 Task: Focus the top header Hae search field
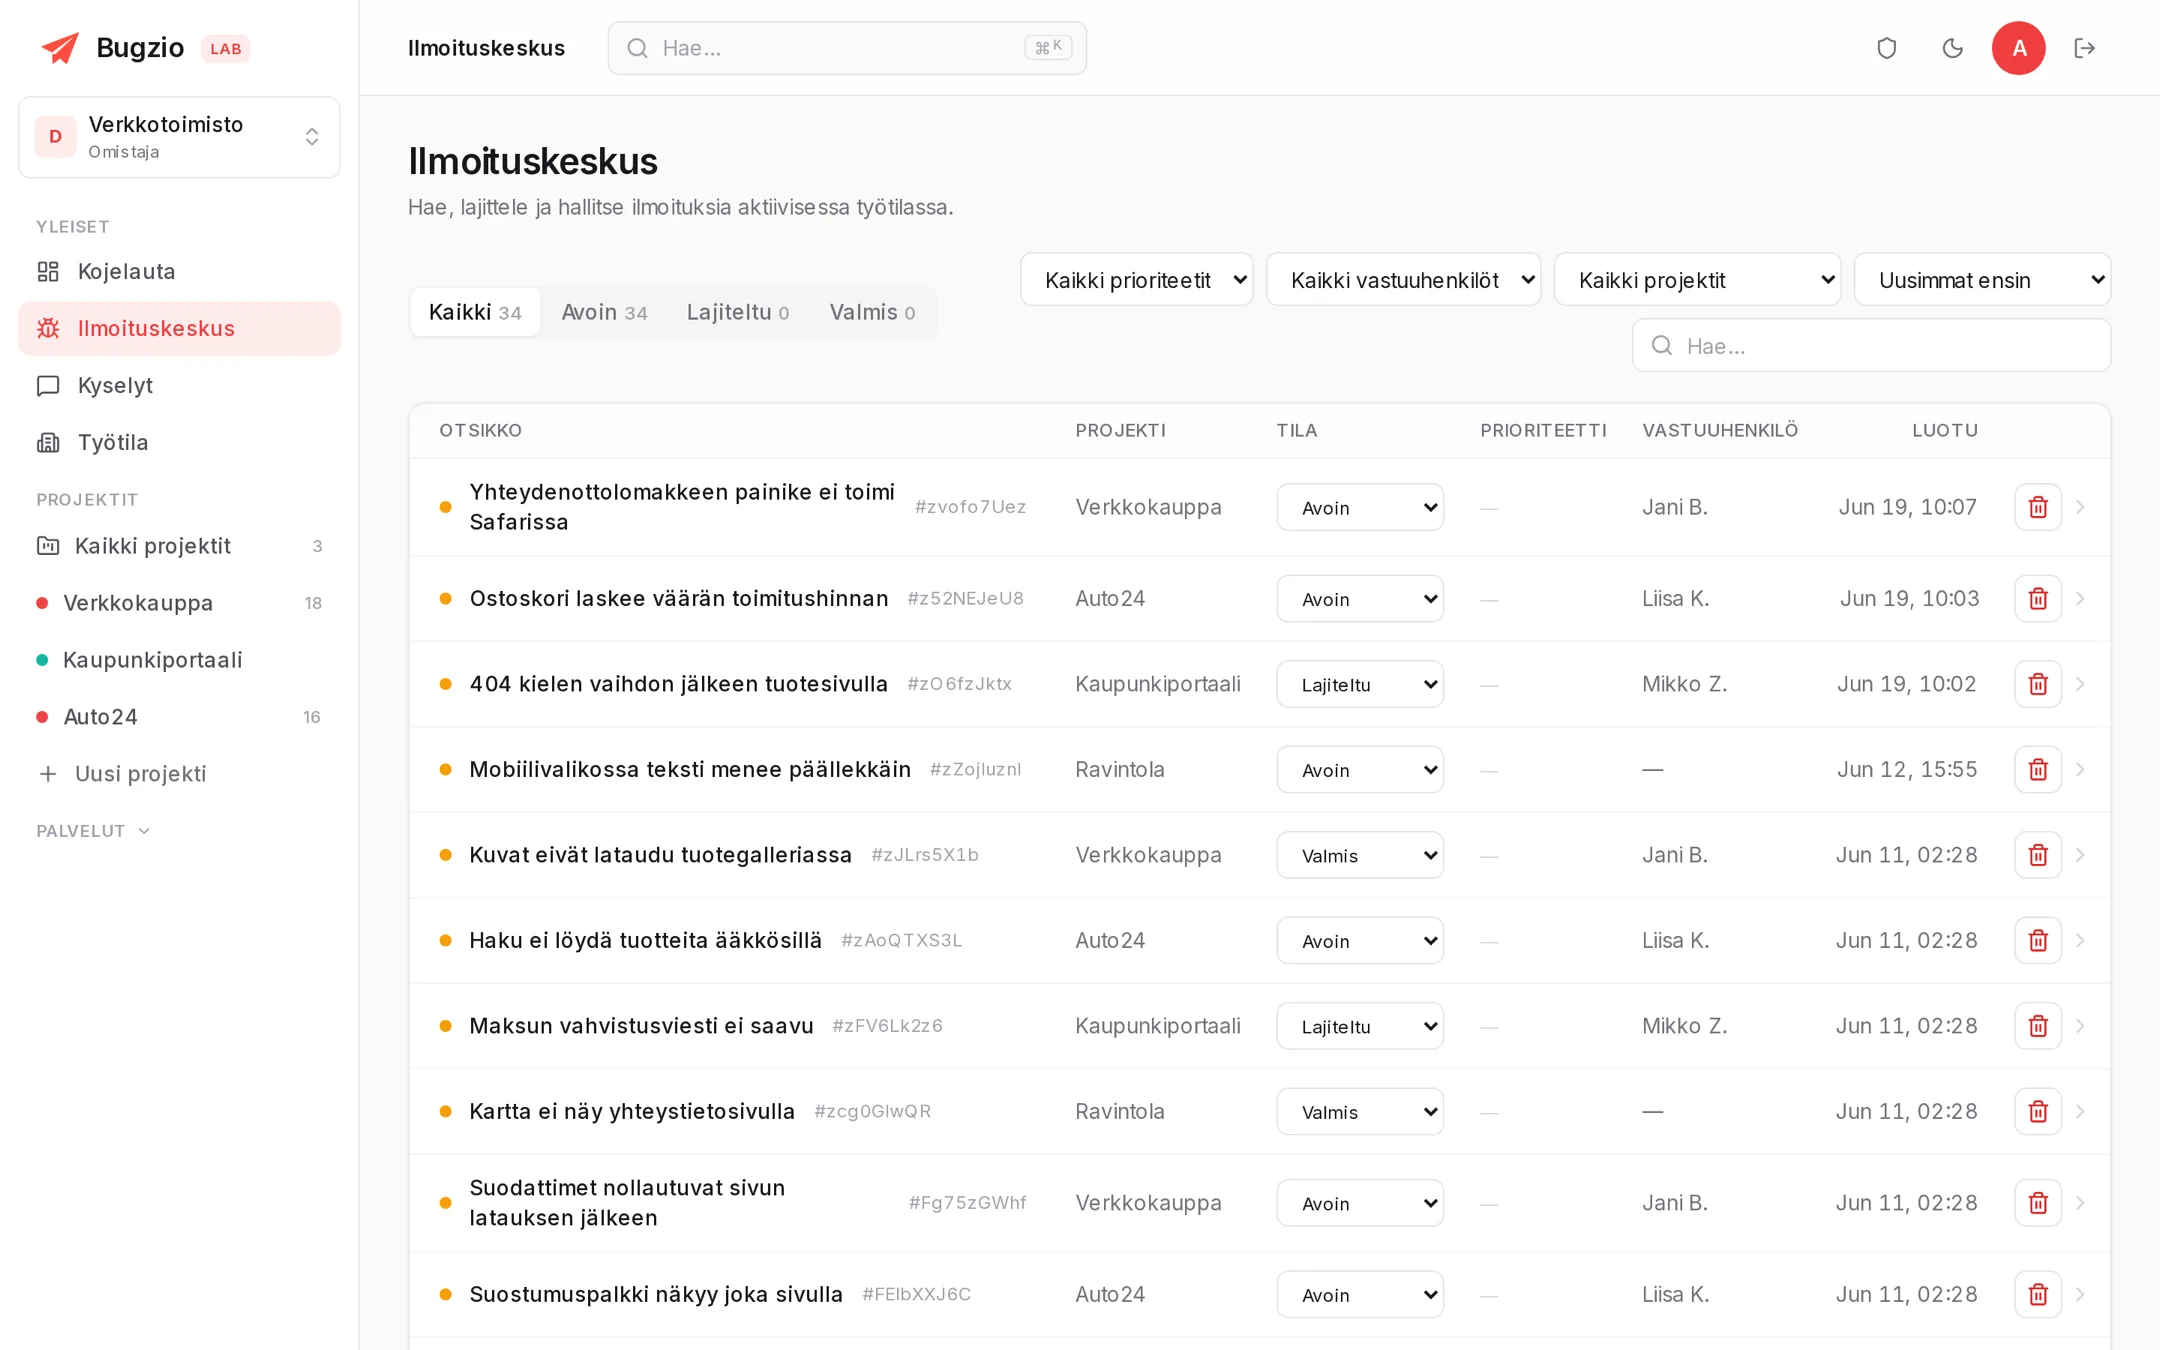(847, 48)
